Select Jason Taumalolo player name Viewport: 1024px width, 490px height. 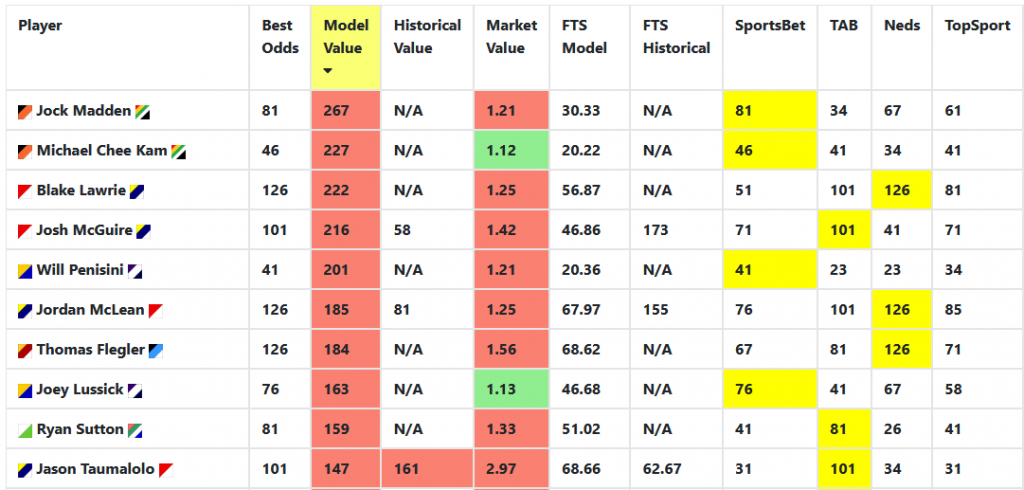click(95, 470)
